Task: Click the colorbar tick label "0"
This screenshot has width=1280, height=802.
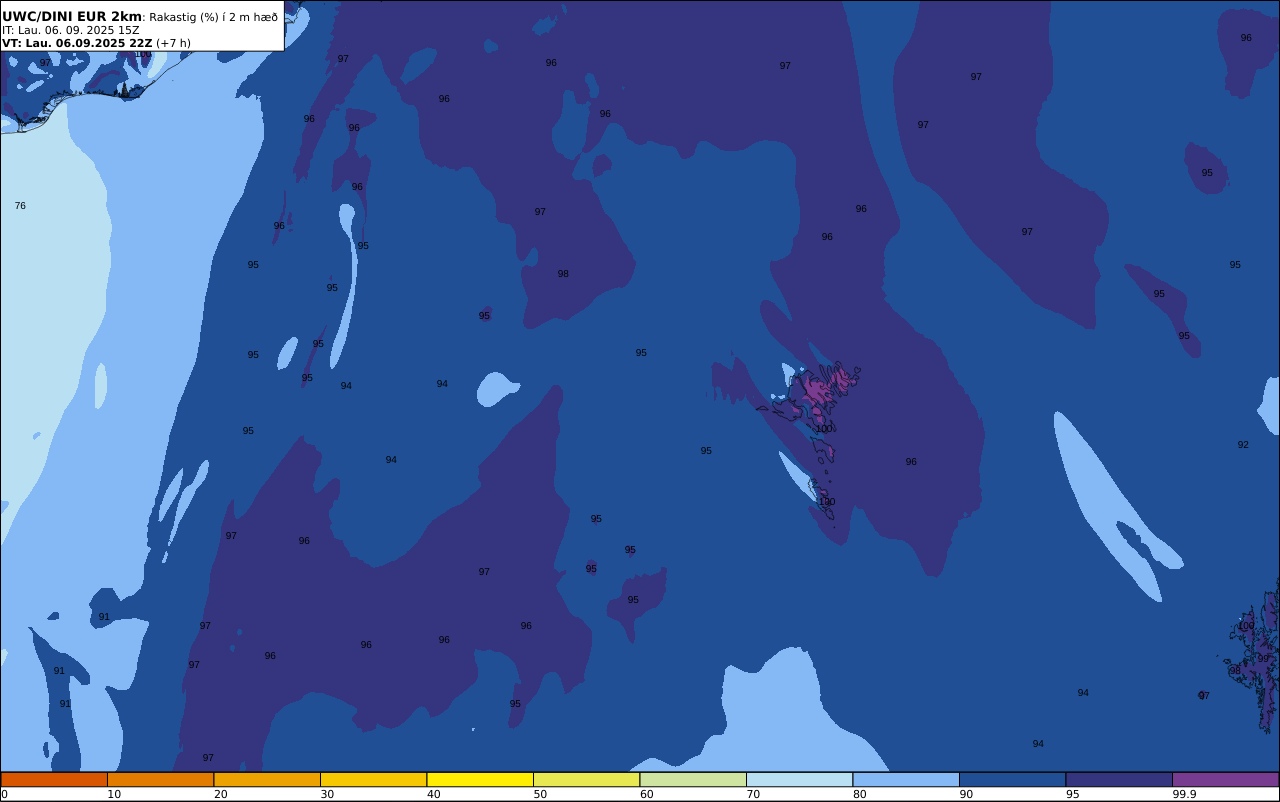Action: pyautogui.click(x=4, y=794)
